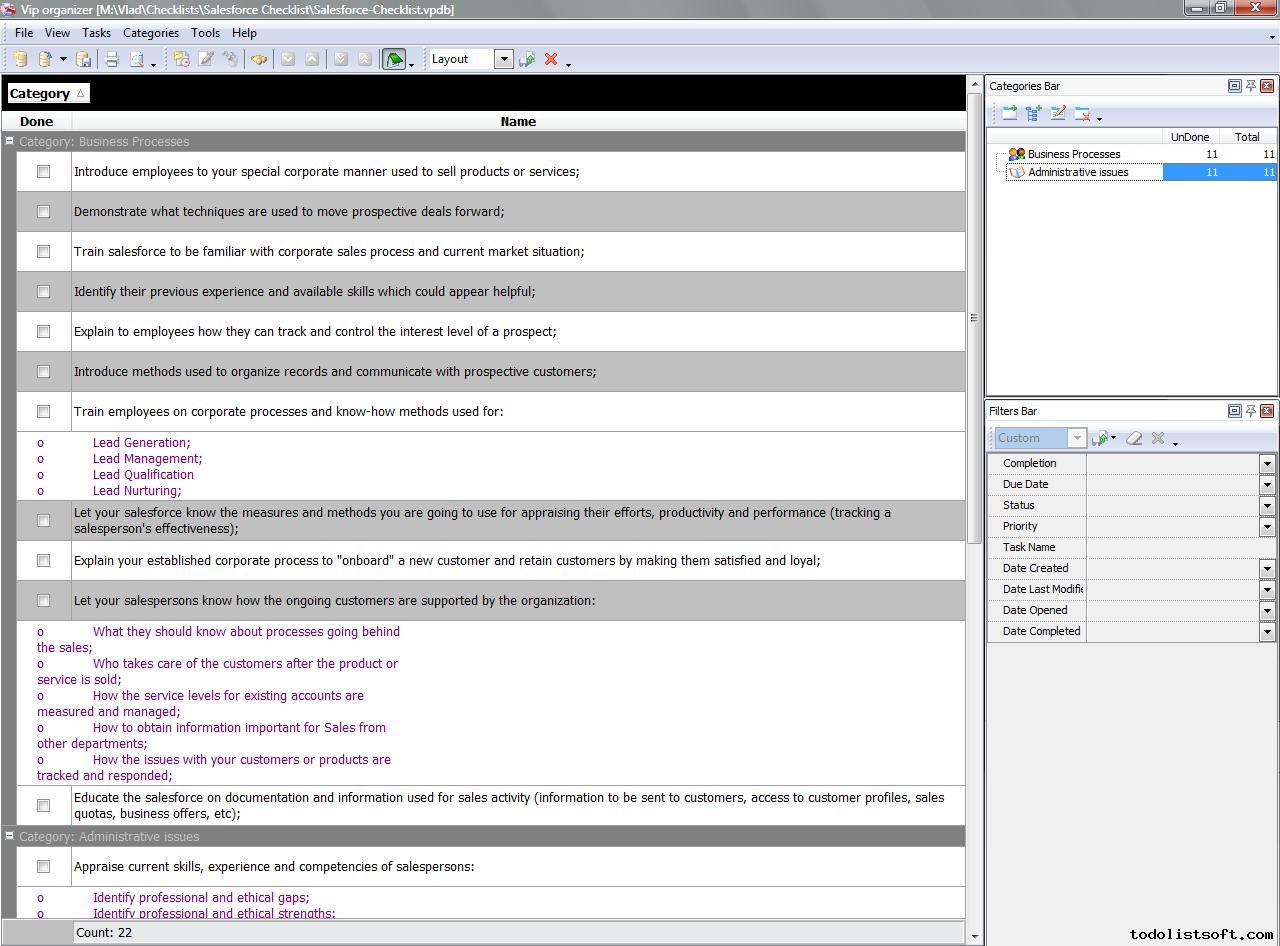Image resolution: width=1280 pixels, height=946 pixels.
Task: Open the Tools menu
Action: click(x=205, y=33)
